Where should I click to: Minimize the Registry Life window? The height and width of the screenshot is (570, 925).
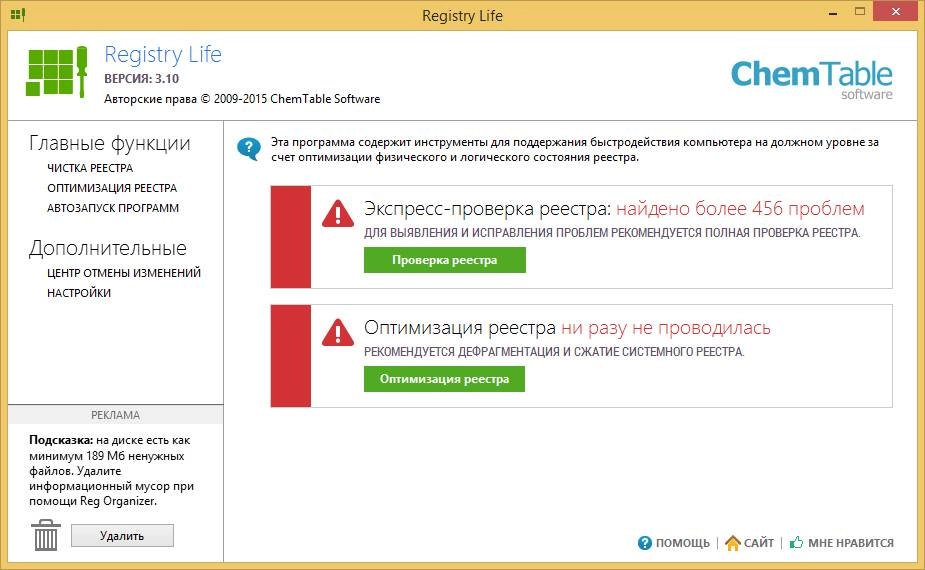[x=833, y=12]
